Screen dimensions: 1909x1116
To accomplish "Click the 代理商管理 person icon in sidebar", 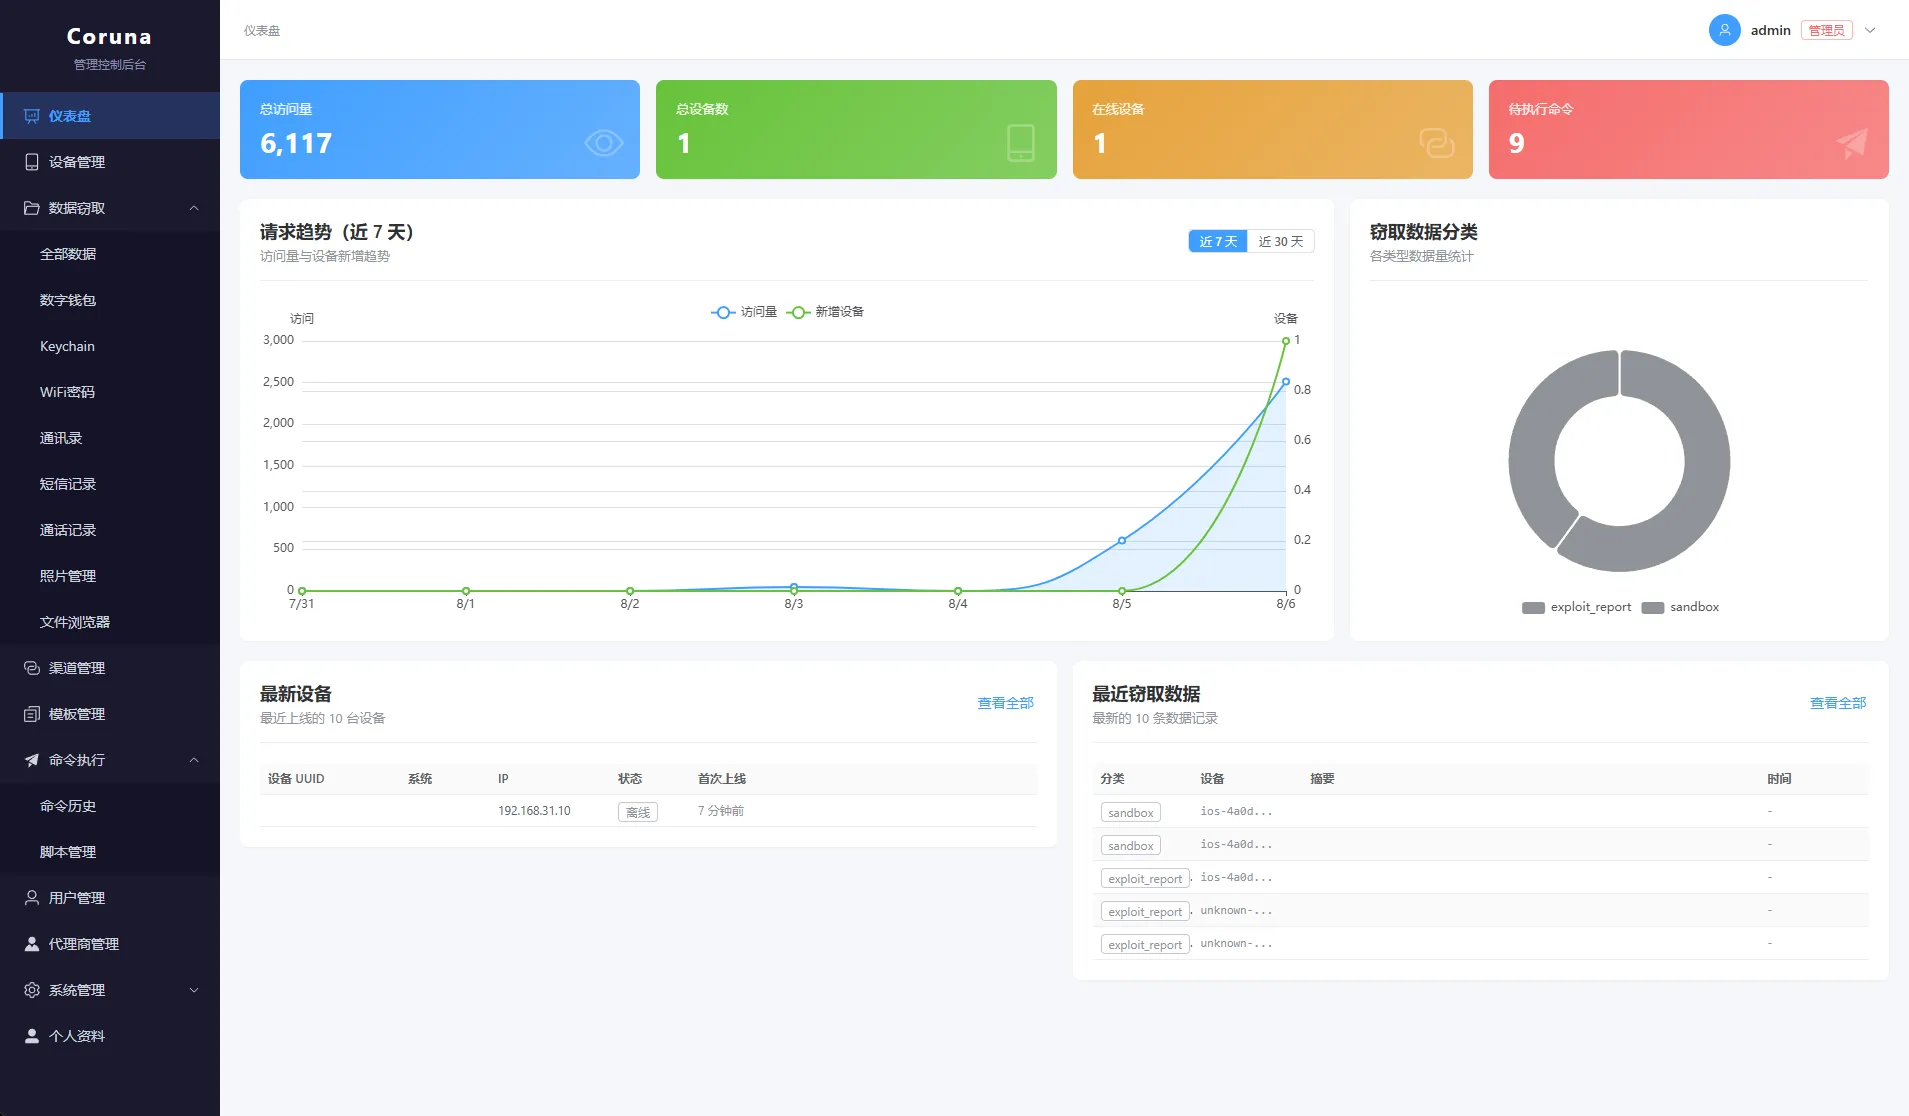I will (x=32, y=944).
